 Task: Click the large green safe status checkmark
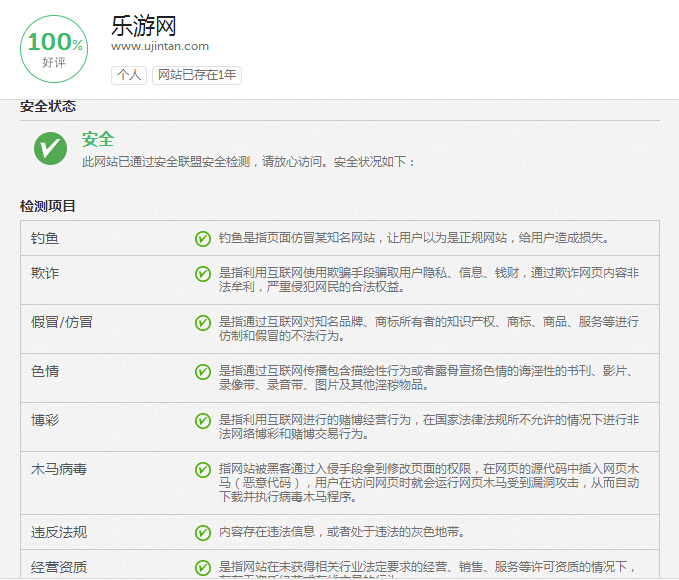(x=50, y=149)
